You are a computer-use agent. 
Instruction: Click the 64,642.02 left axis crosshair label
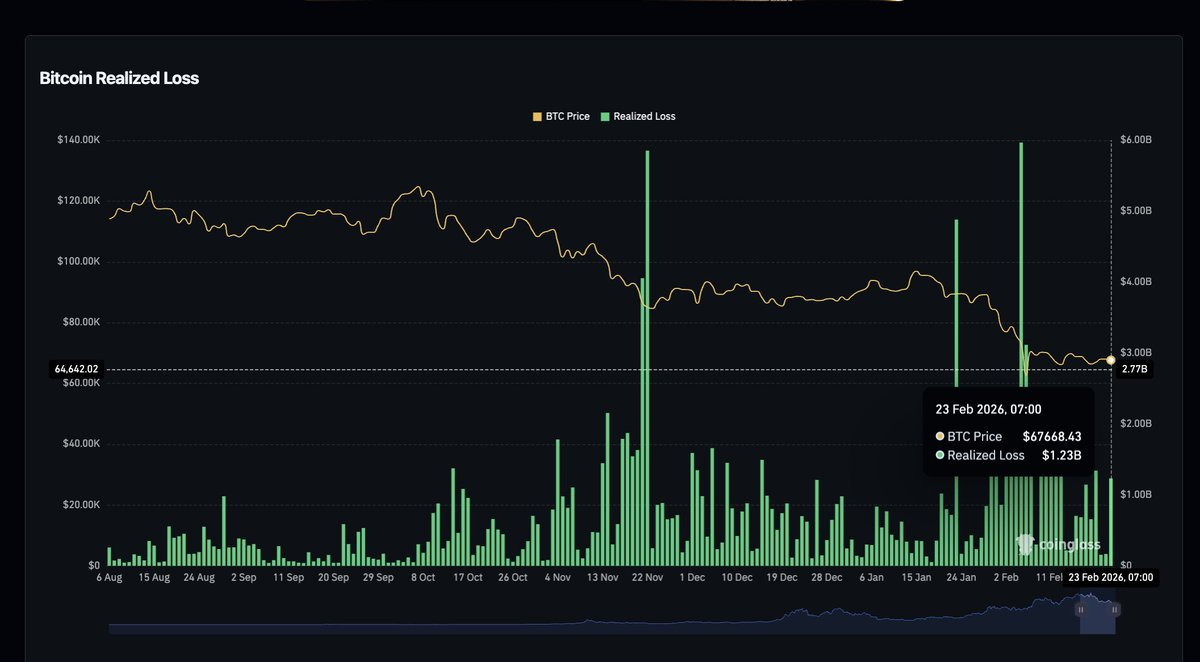(x=75, y=369)
